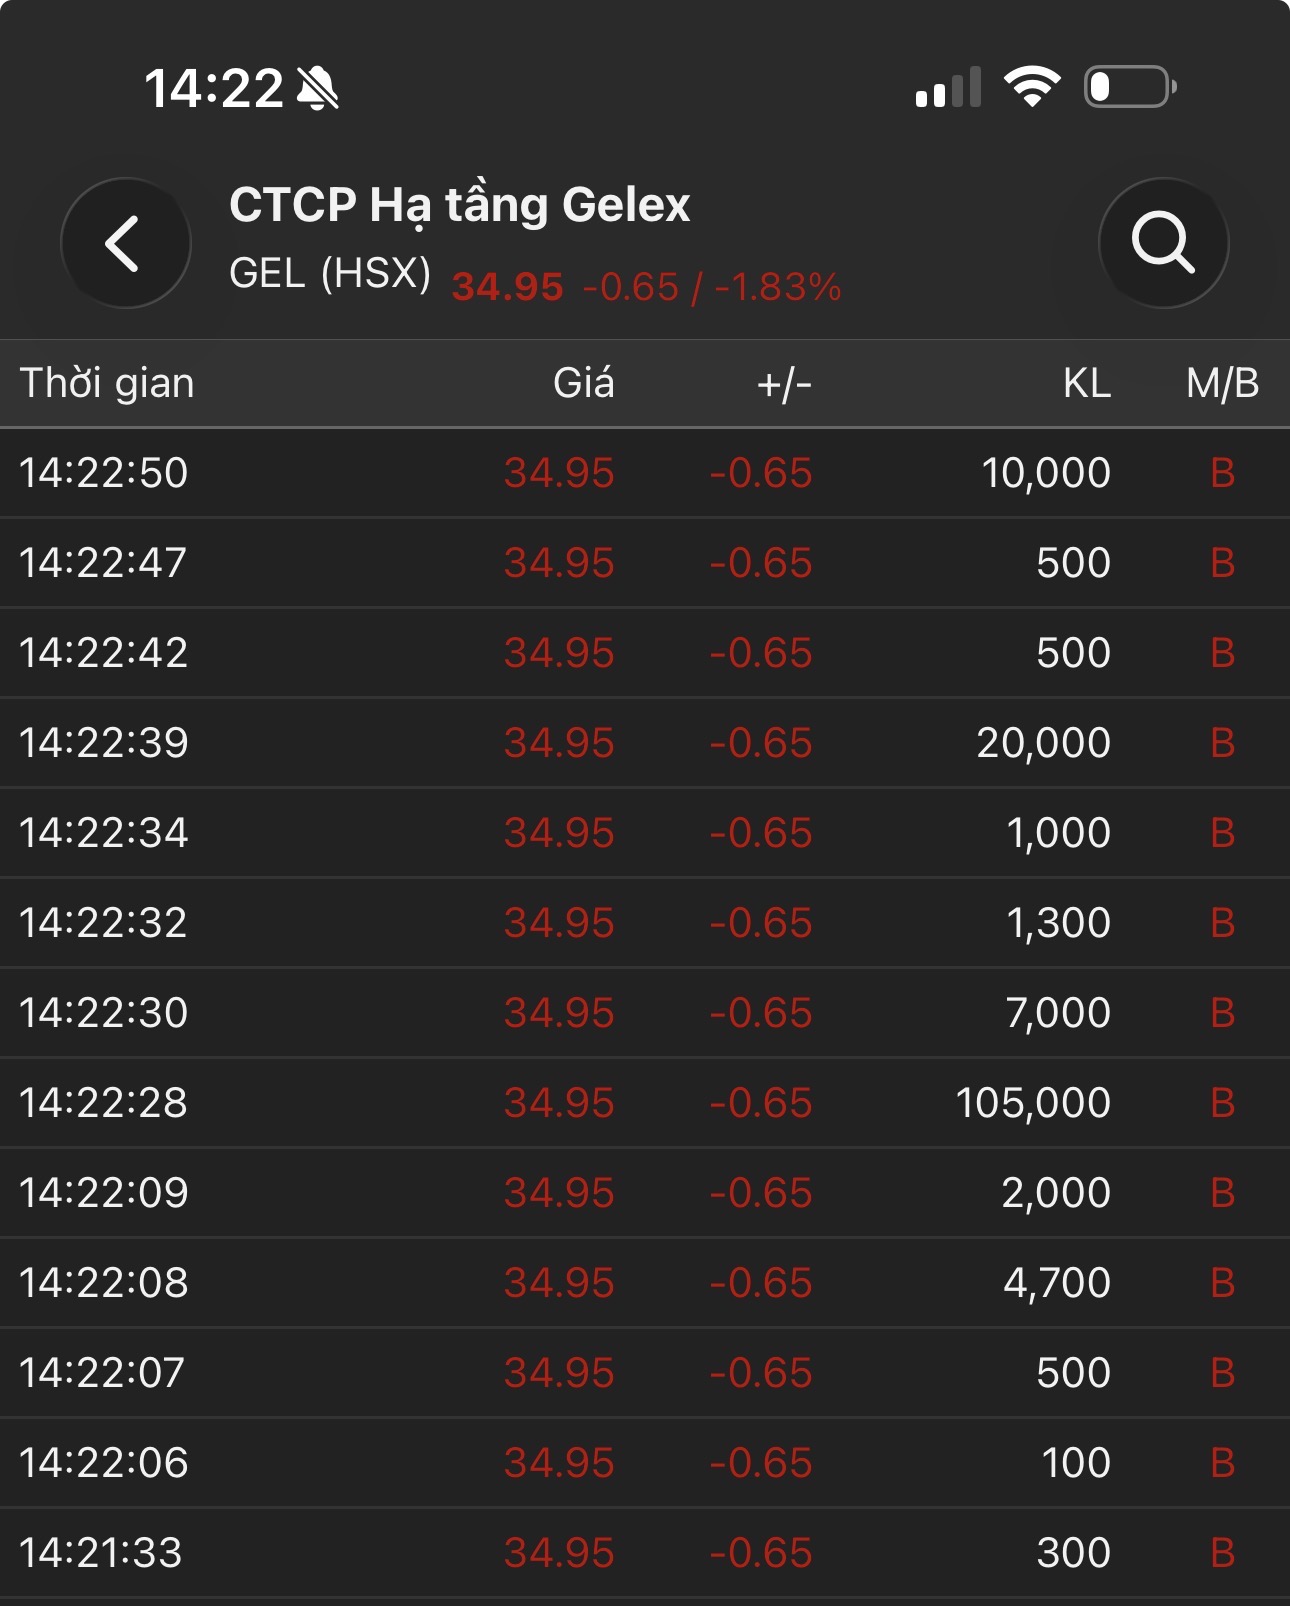The image size is (1290, 1606).
Task: Tap the 4,700 volume entry
Action: (x=1056, y=1283)
